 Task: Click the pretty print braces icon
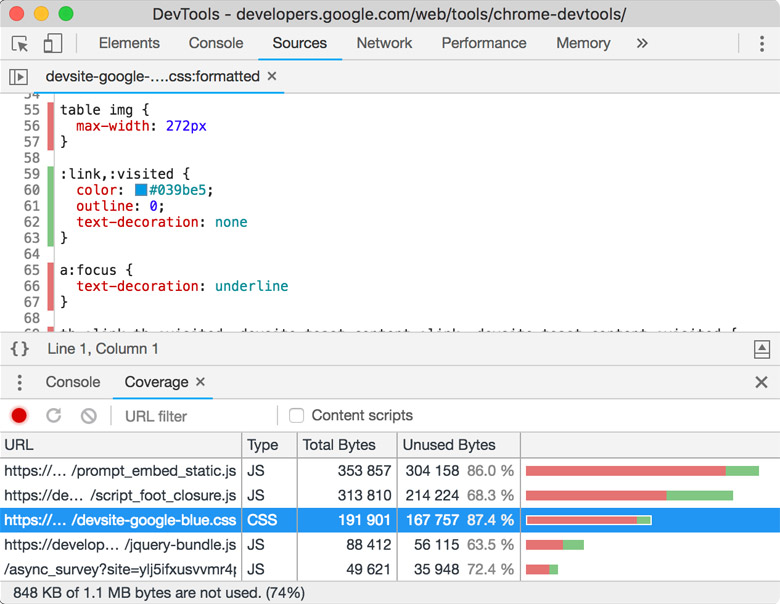tap(19, 349)
